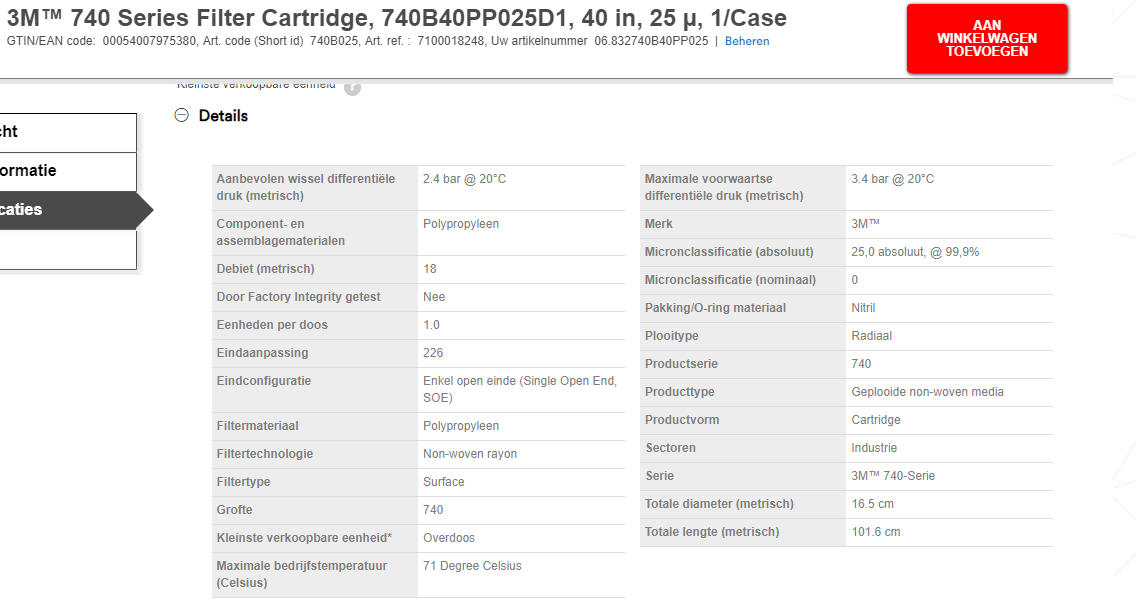1137x606 pixels.
Task: Click the 'Eindaanpassing' label
Action: pyautogui.click(x=262, y=353)
